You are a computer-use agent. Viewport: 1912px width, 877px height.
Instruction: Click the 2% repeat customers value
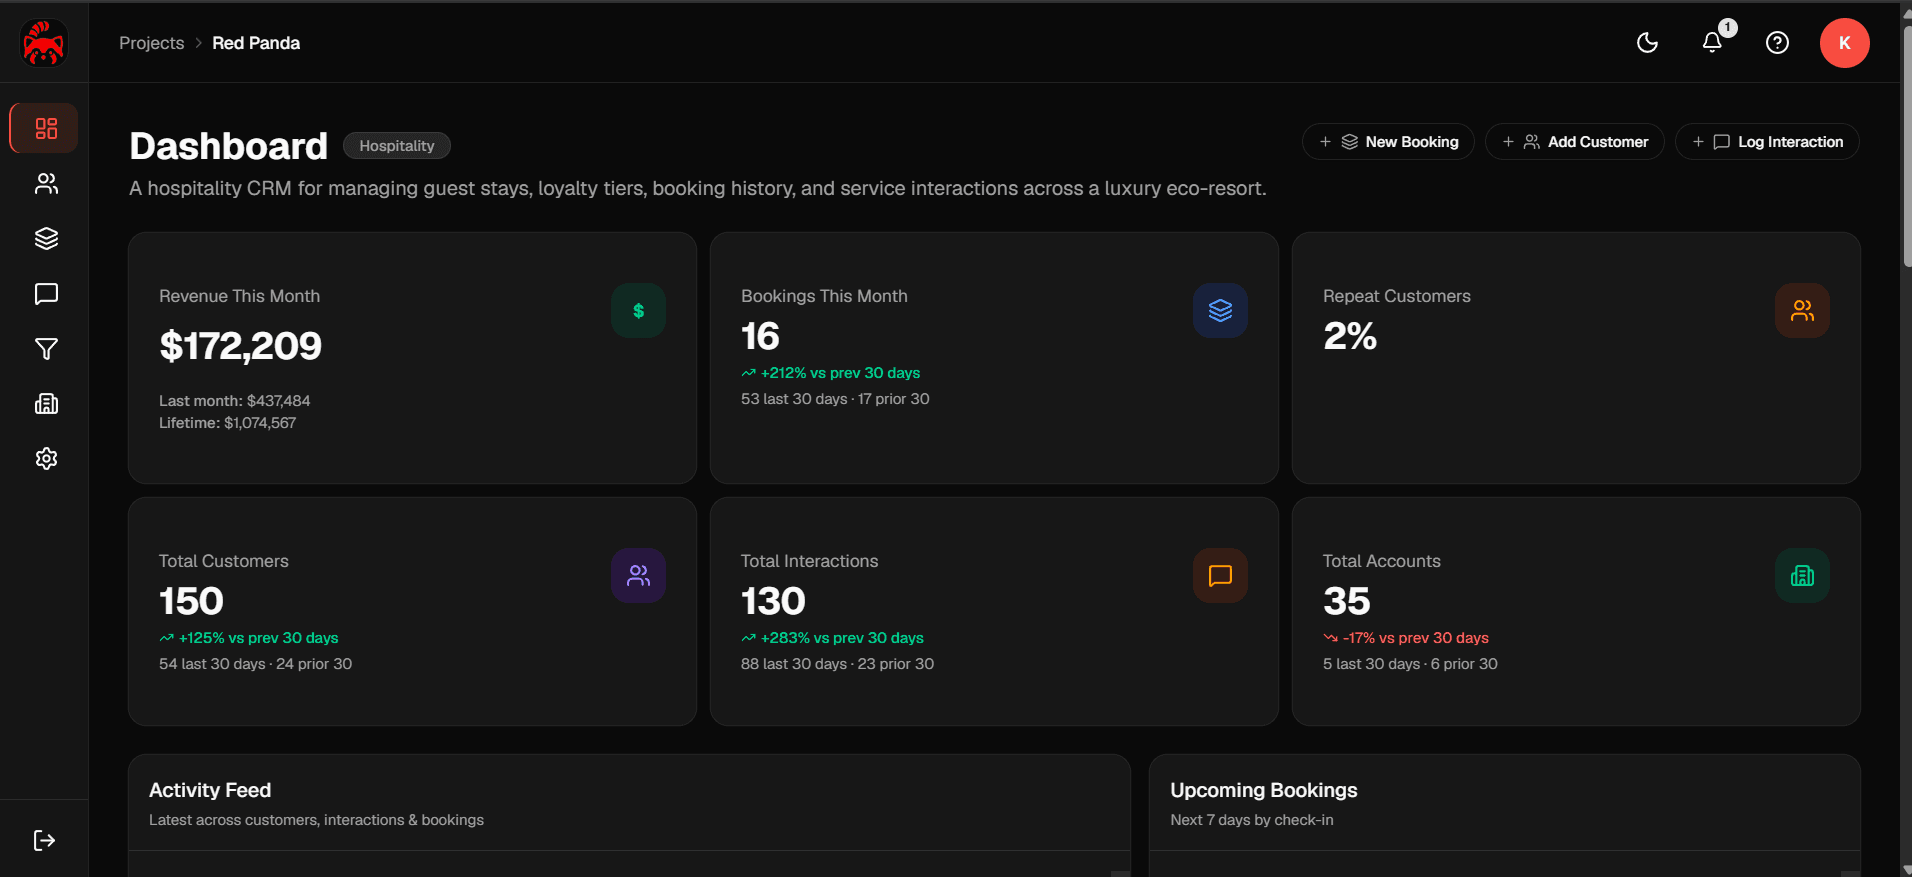coord(1350,336)
